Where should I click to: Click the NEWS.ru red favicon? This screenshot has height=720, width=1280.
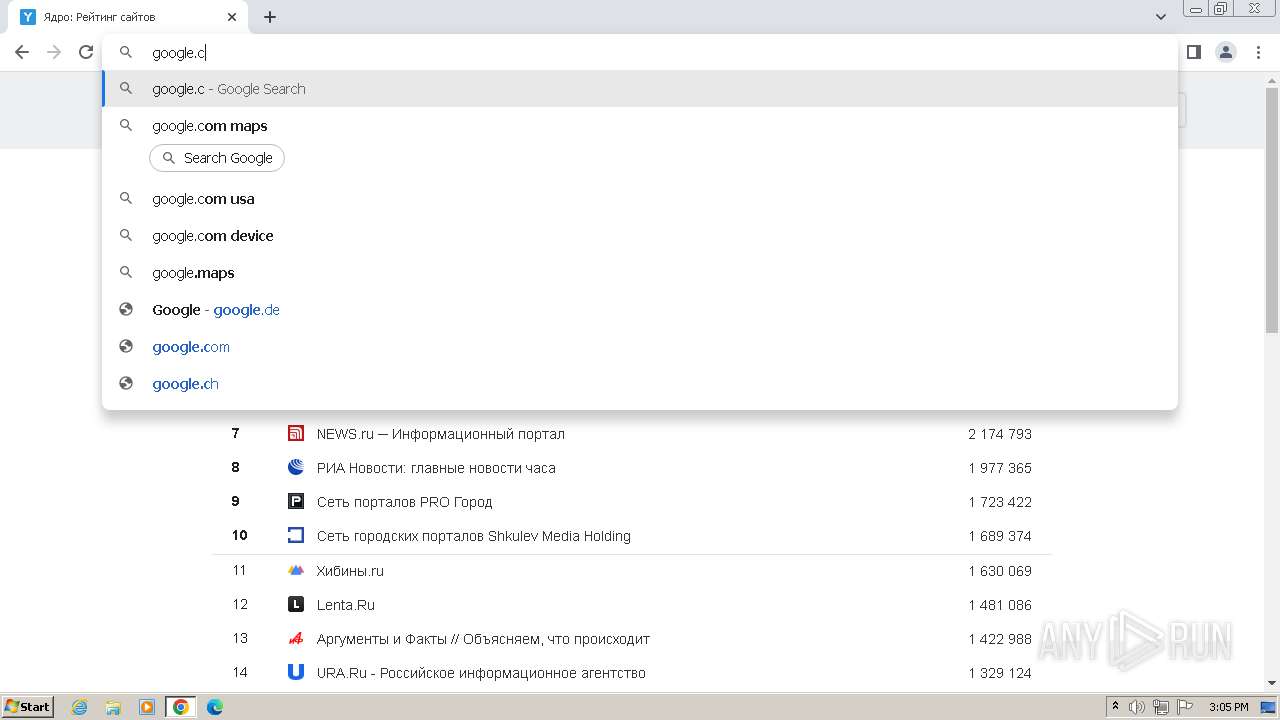pos(296,433)
